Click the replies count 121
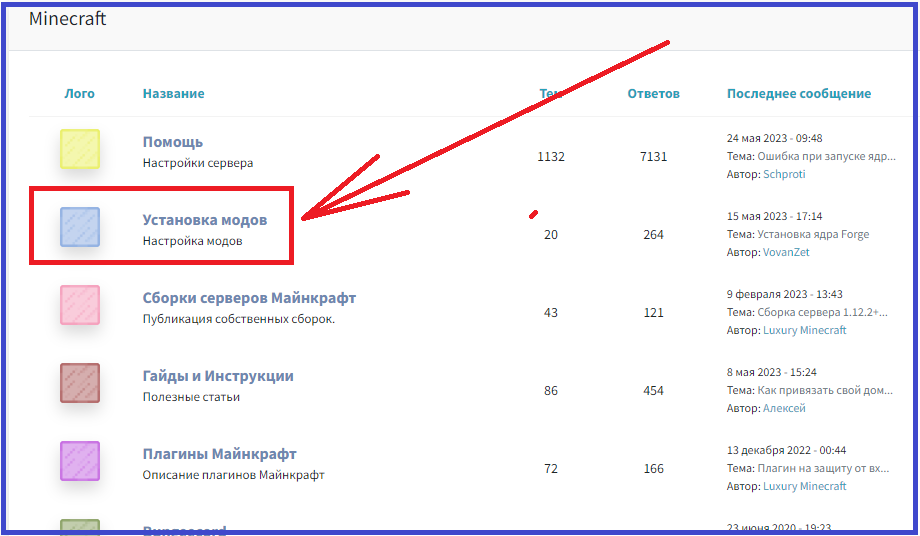This screenshot has height=536, width=920. pos(654,313)
